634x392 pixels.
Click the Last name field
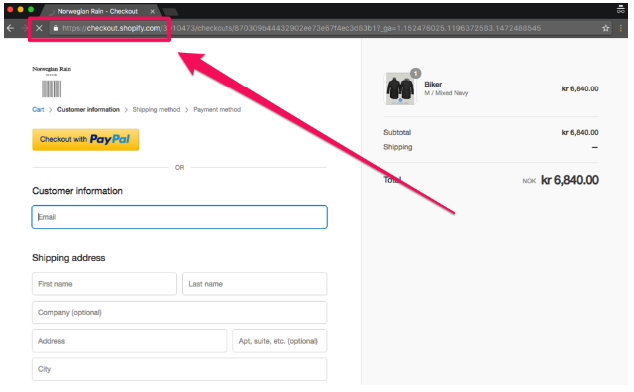[x=254, y=284]
